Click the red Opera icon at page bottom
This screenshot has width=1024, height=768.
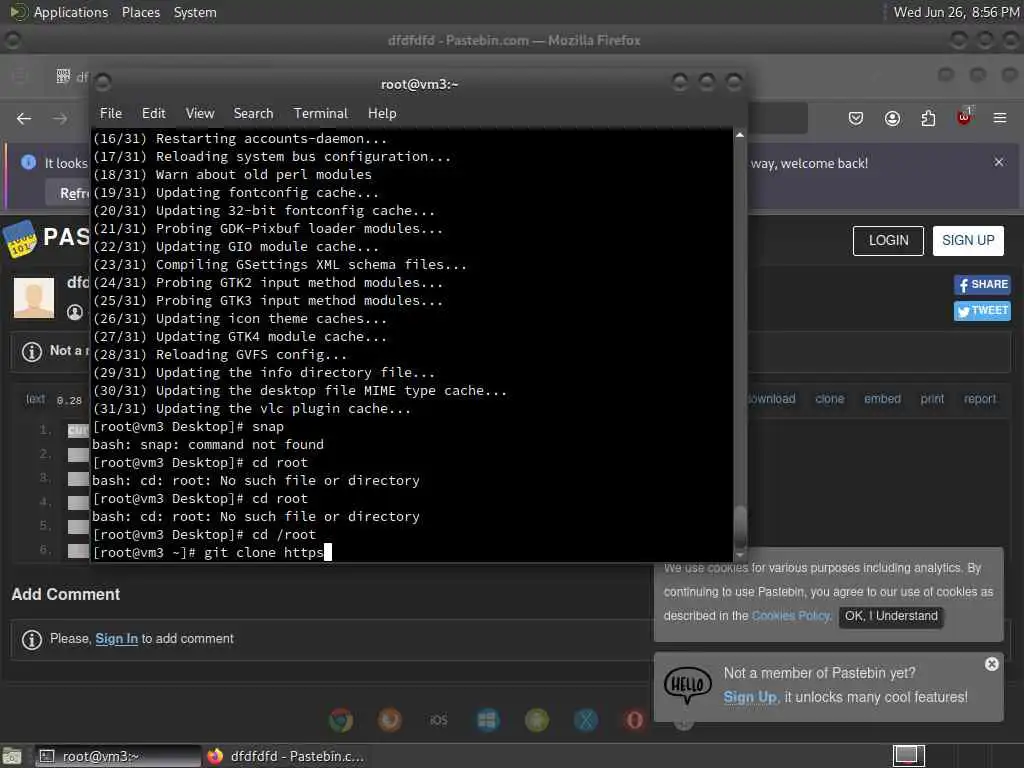coord(634,720)
